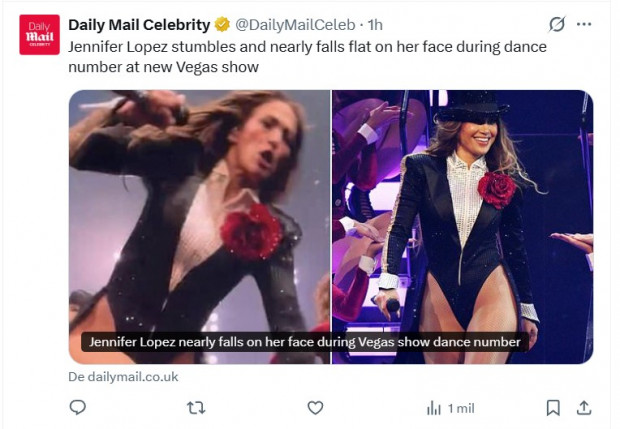Reply to the Jennifer Lopez post
Viewport: 620px width, 429px height.
[77, 407]
